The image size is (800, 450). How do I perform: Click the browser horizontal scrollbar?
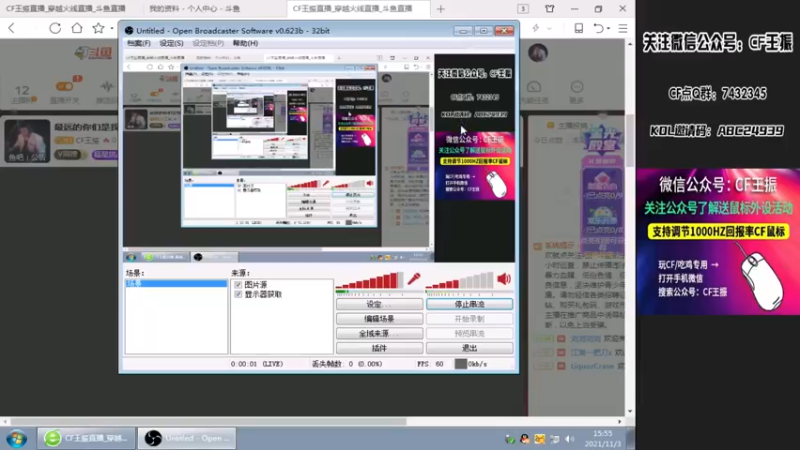coord(208,422)
